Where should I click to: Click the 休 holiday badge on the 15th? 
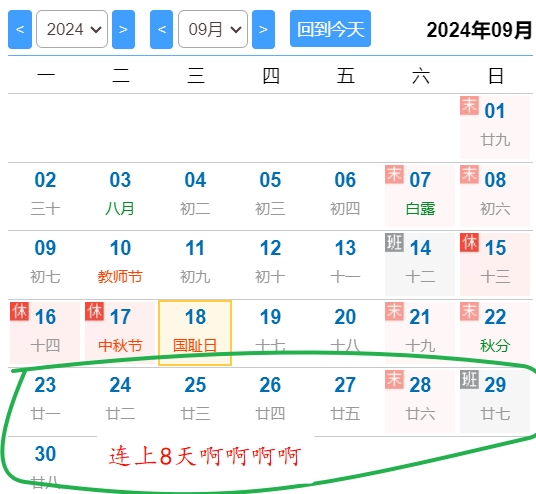click(x=469, y=243)
